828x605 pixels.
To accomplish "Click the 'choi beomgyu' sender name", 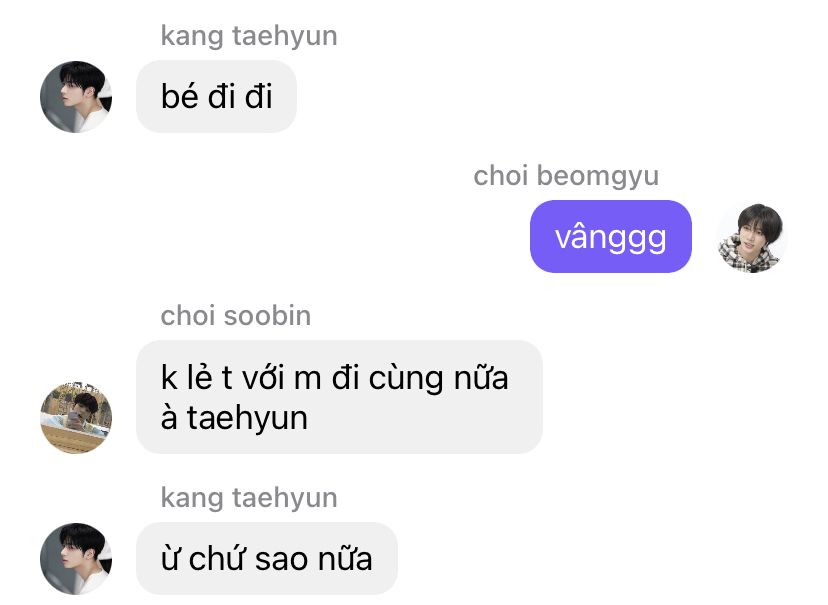I will [566, 176].
